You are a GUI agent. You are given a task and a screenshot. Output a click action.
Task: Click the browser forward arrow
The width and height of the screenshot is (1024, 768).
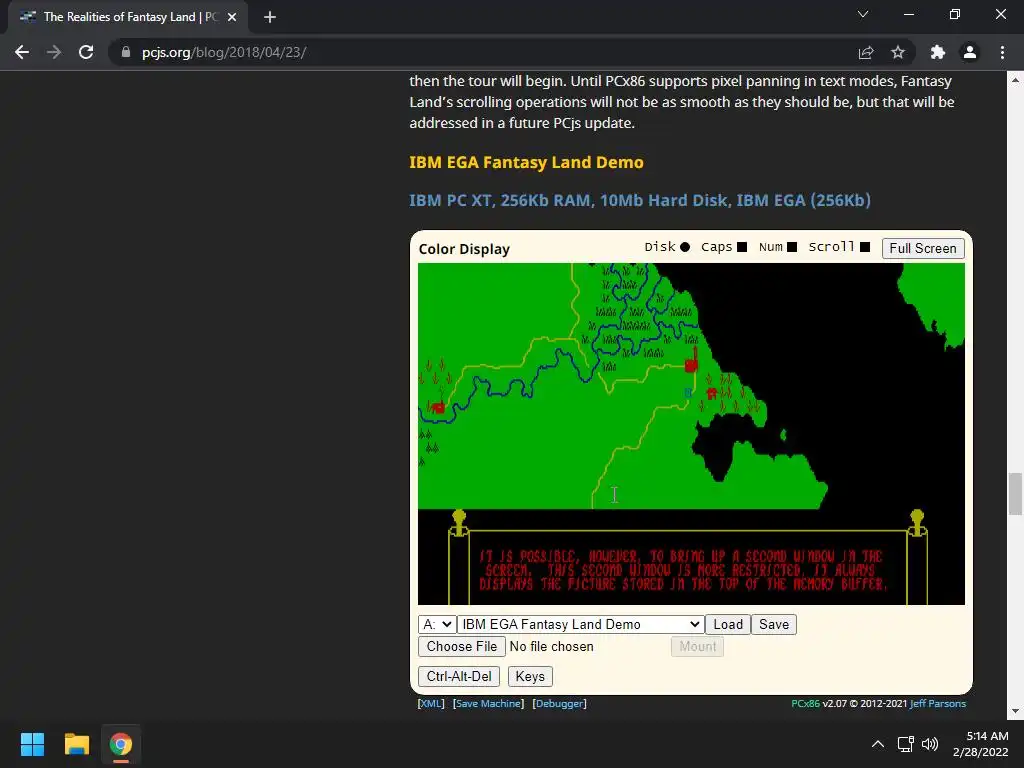click(x=54, y=52)
